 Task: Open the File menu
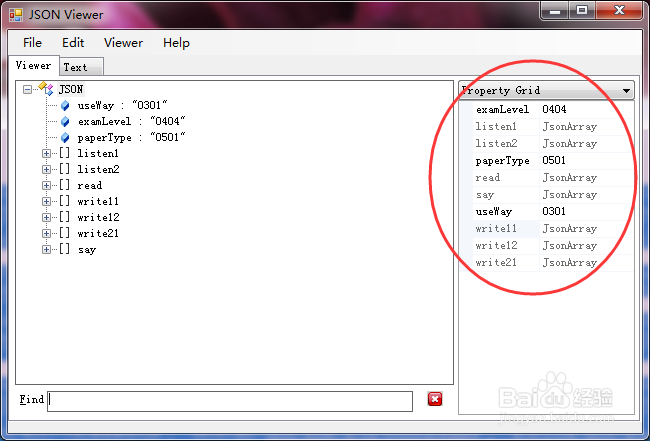point(32,43)
